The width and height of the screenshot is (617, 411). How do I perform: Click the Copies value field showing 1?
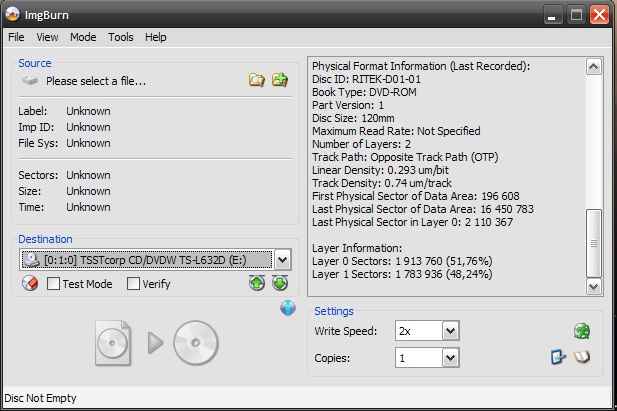point(419,357)
